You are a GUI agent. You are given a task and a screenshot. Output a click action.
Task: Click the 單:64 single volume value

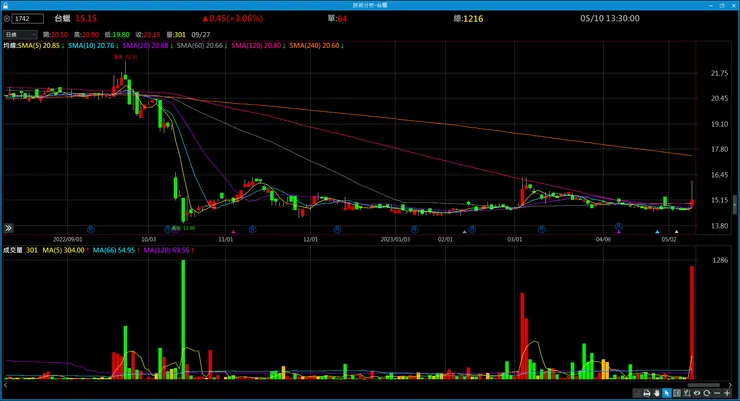point(337,18)
